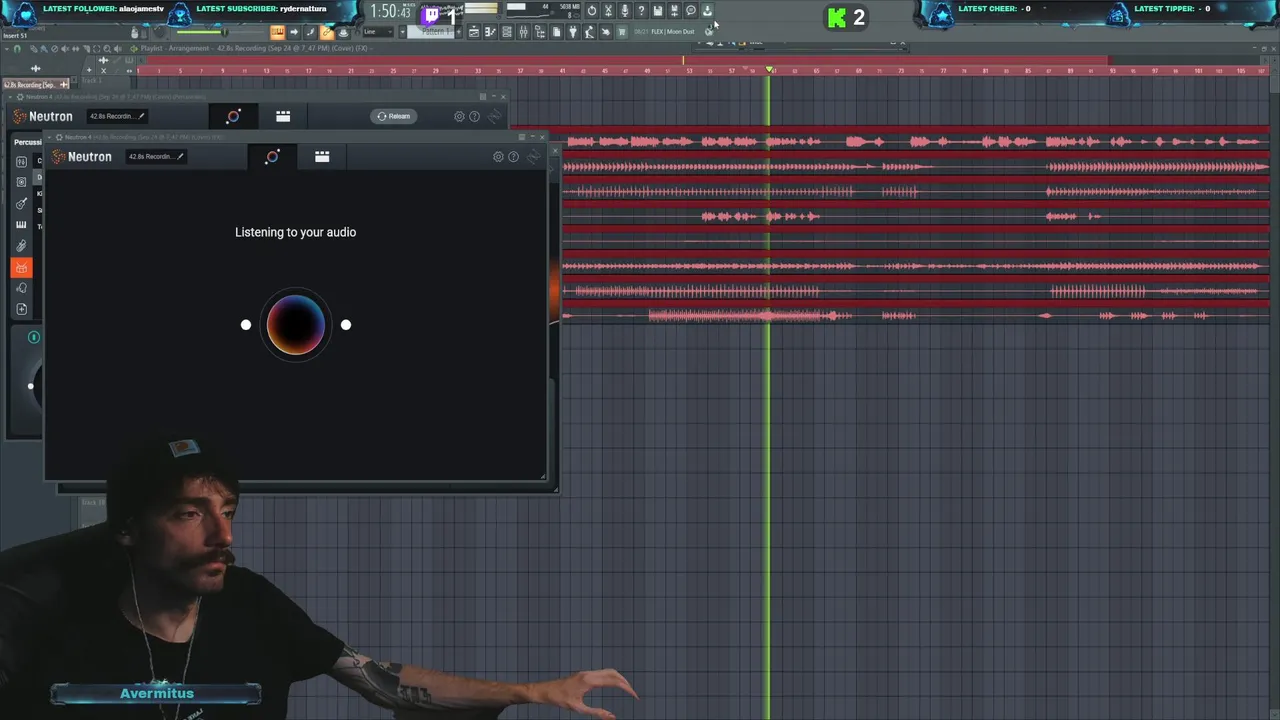Screen dimensions: 1280x720
Task: Click the playhead marker on the timeline ruler
Action: click(770, 70)
